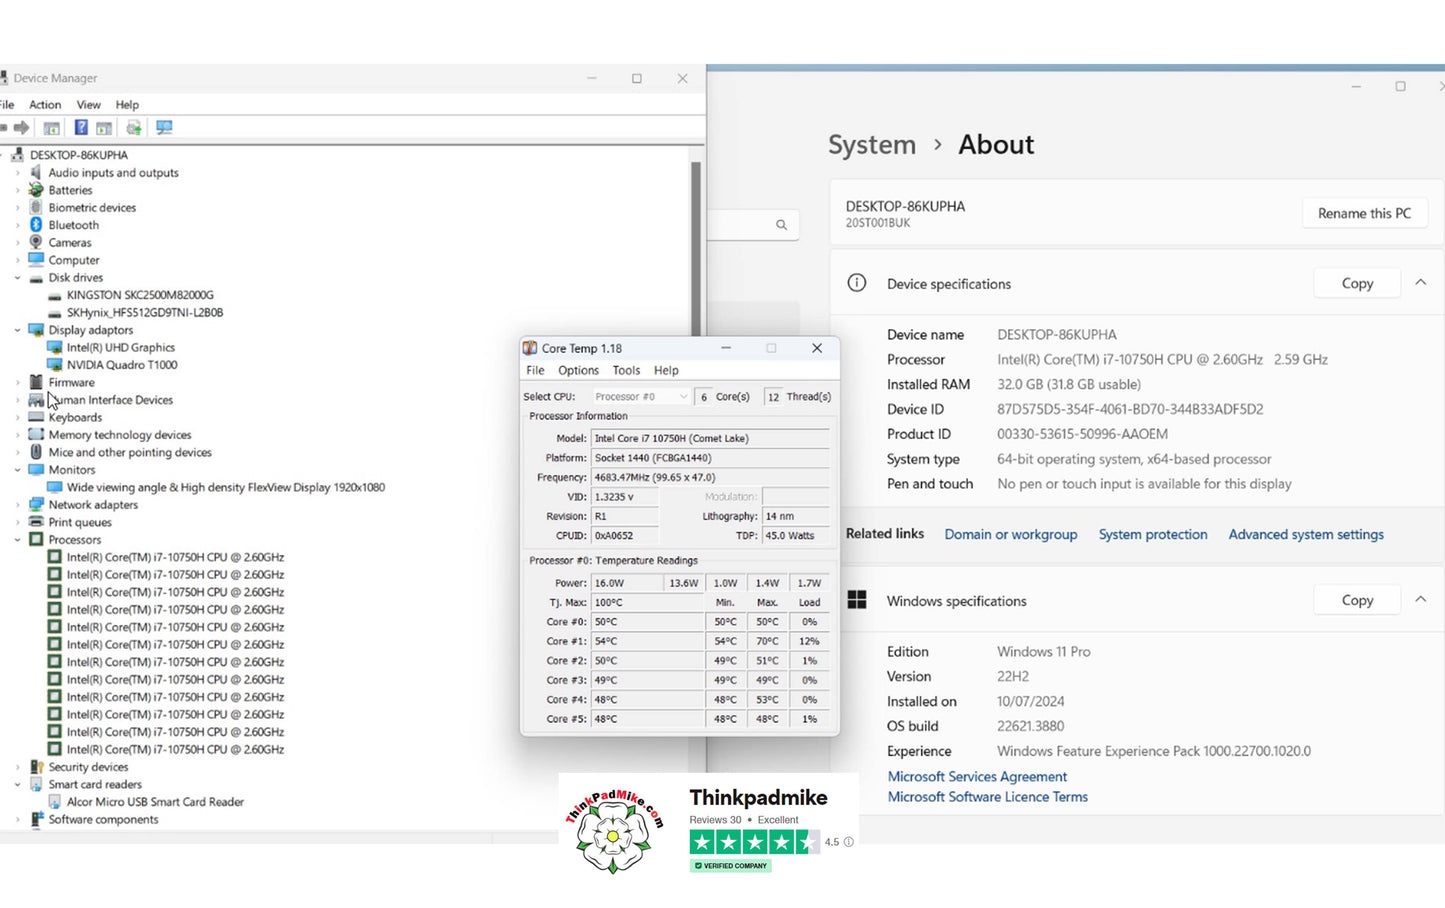Select the Audio inputs and outputs speaker icon
Viewport: 1445px width, 908px height.
point(36,173)
